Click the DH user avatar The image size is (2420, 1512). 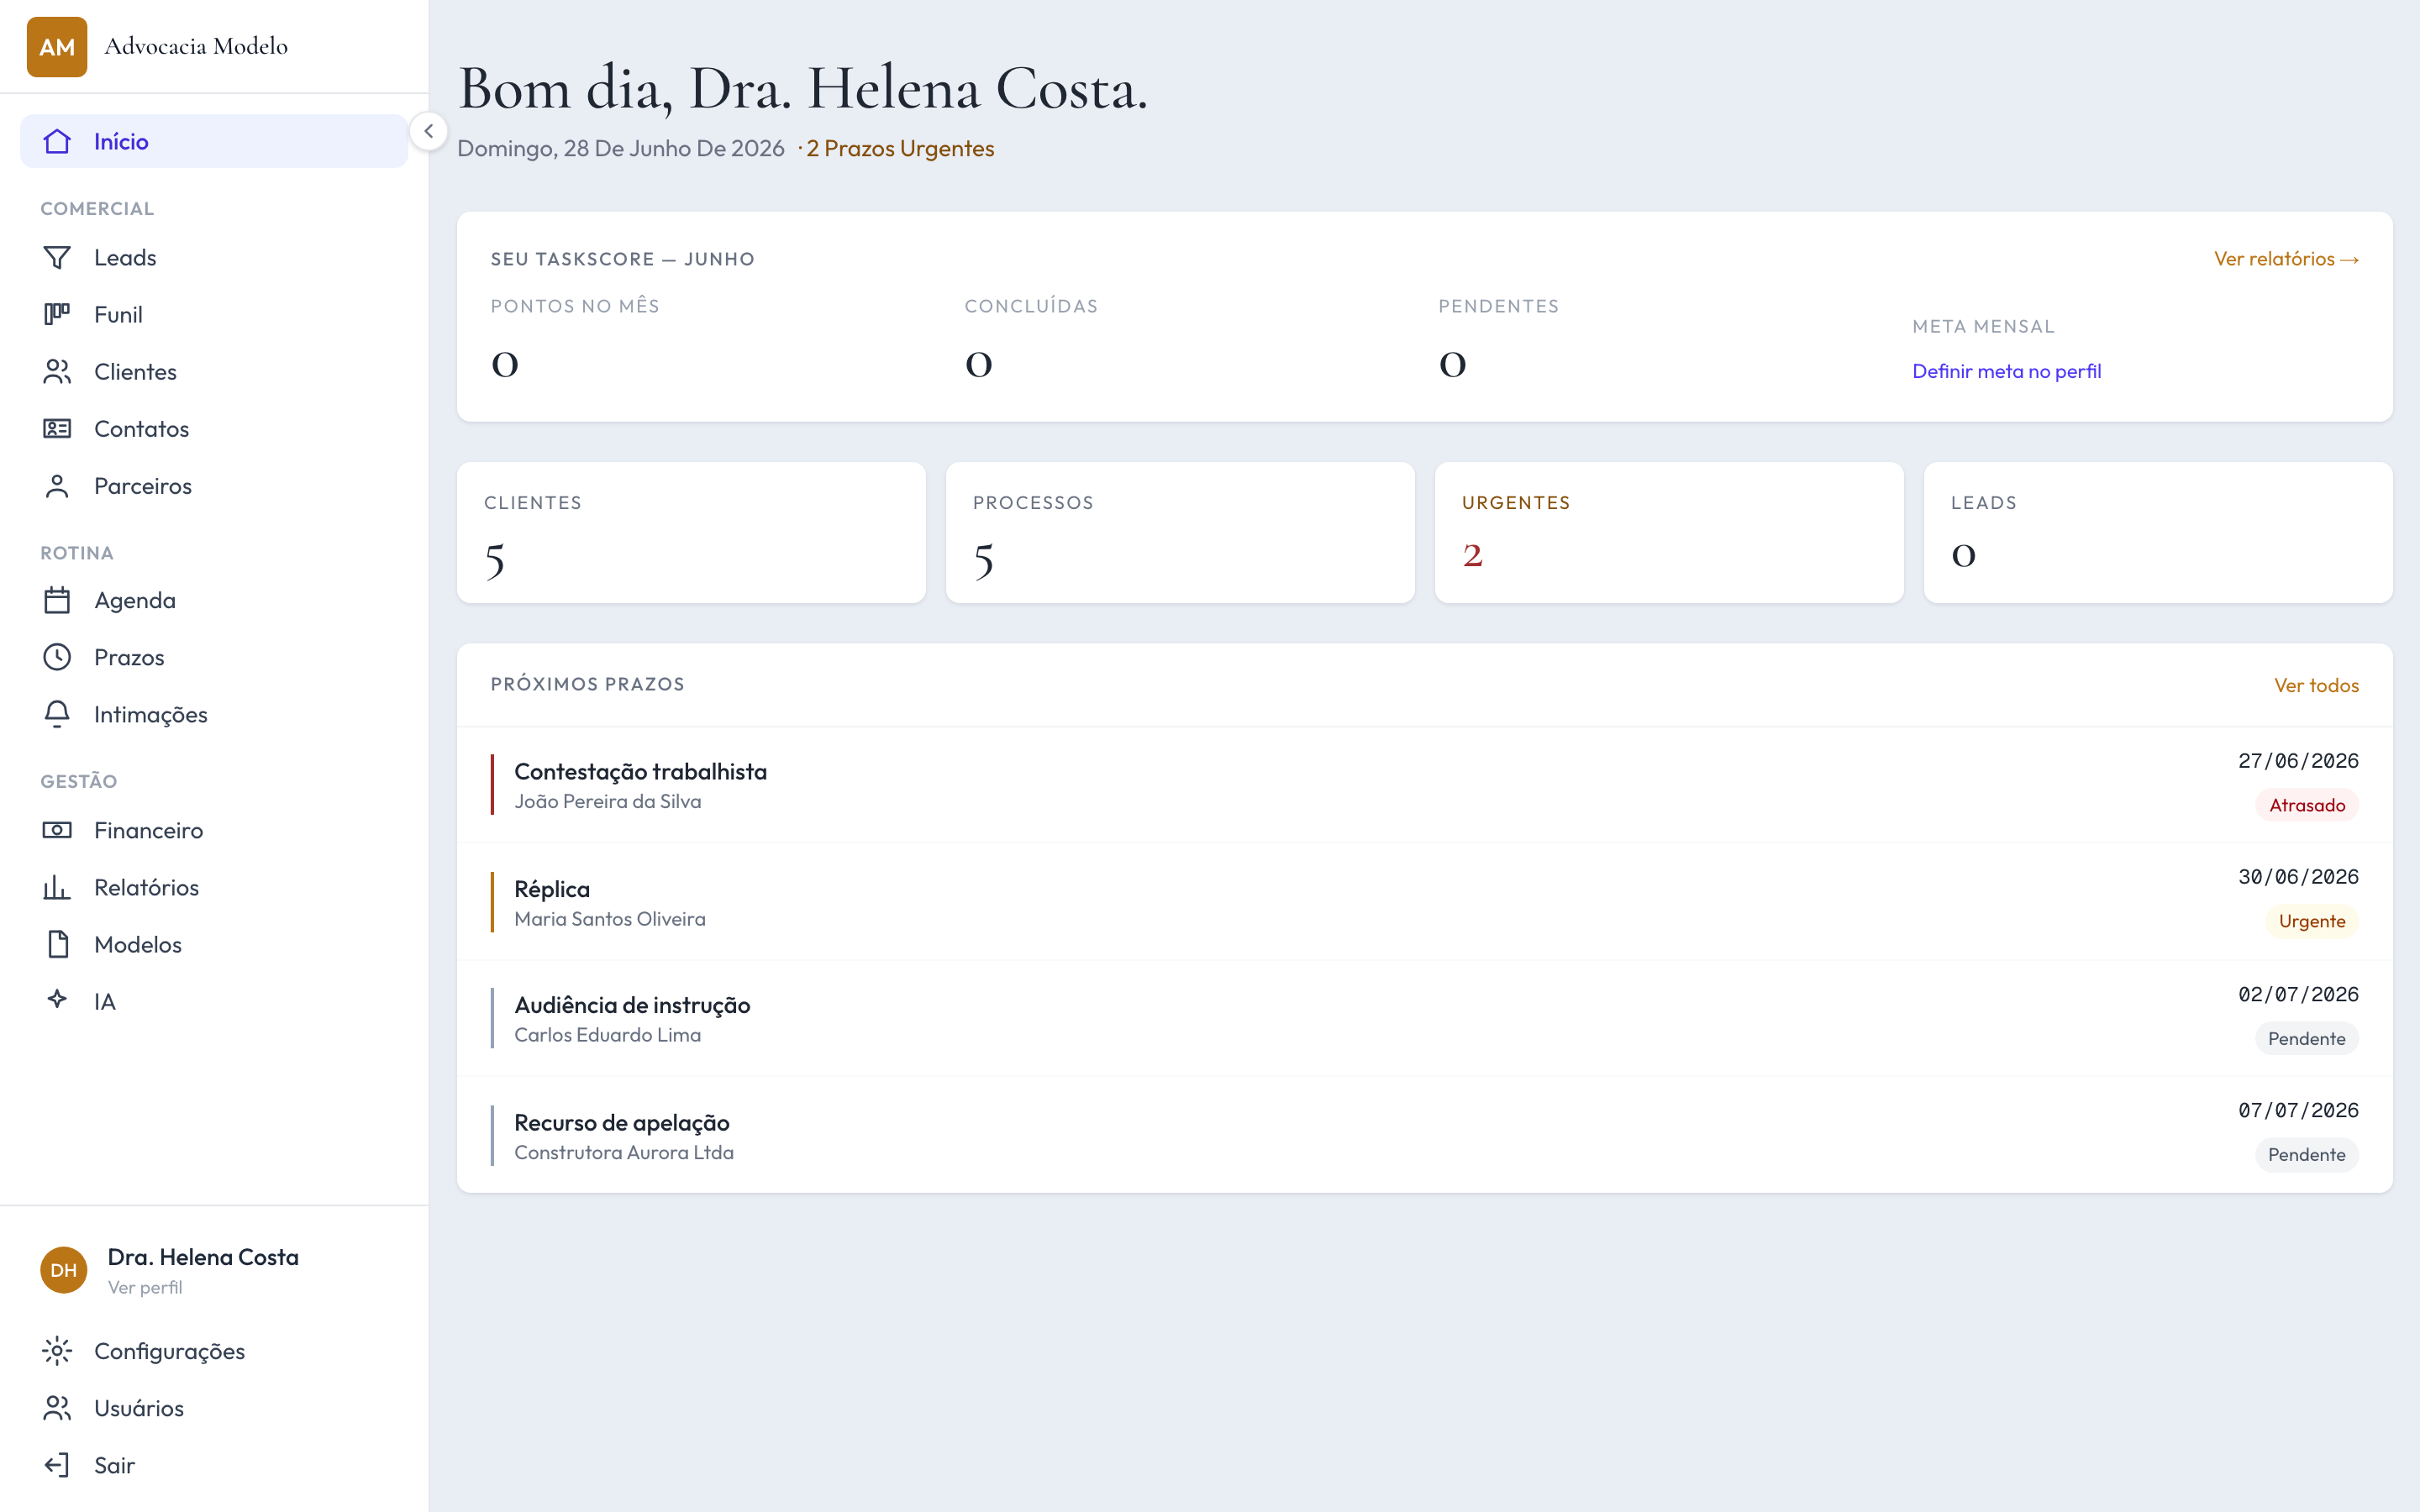tap(64, 1270)
